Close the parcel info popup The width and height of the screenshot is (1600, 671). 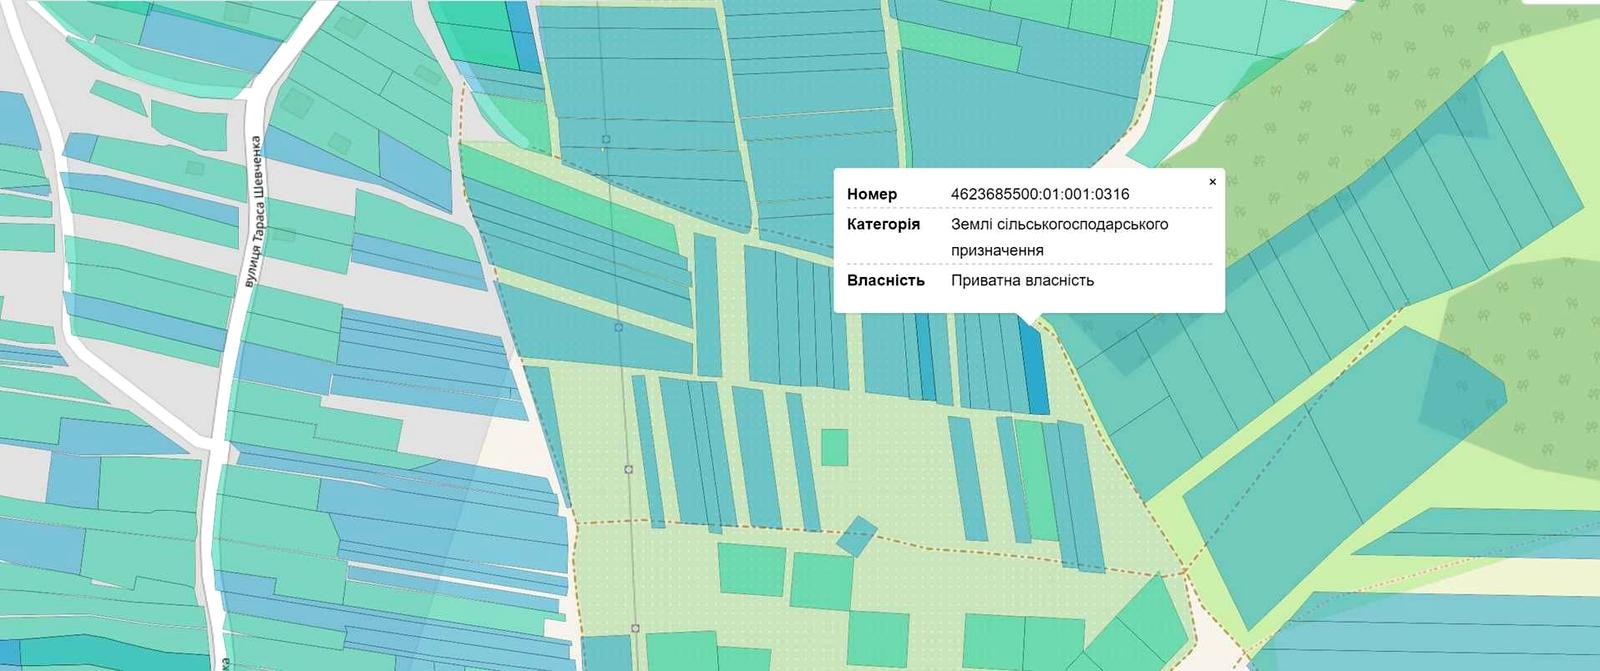tap(1212, 182)
